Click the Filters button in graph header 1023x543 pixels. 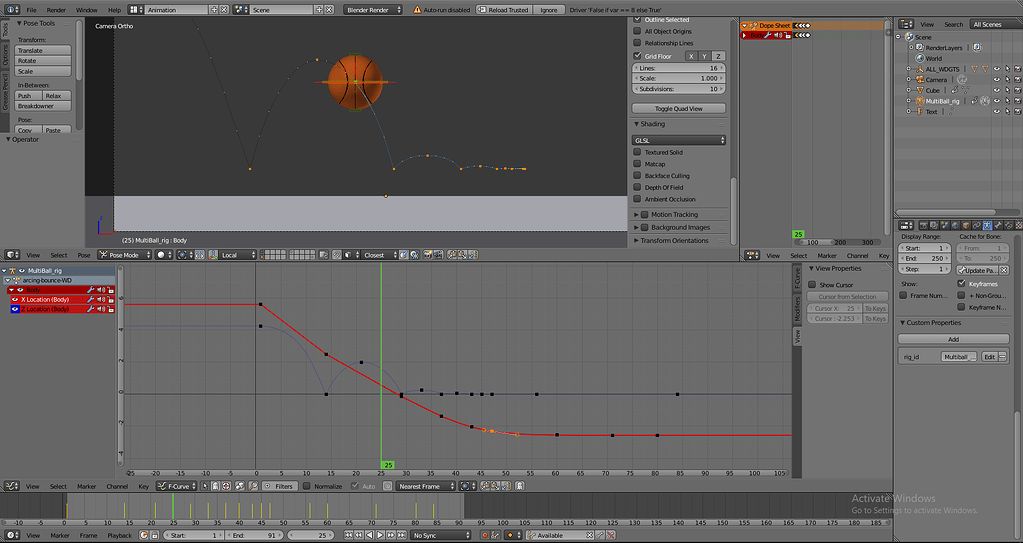[x=279, y=486]
